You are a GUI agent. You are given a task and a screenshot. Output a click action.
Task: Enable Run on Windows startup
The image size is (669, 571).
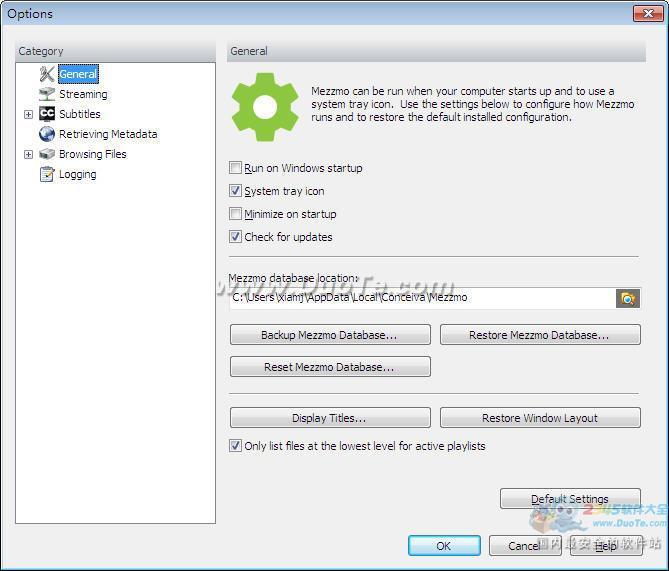click(x=235, y=168)
